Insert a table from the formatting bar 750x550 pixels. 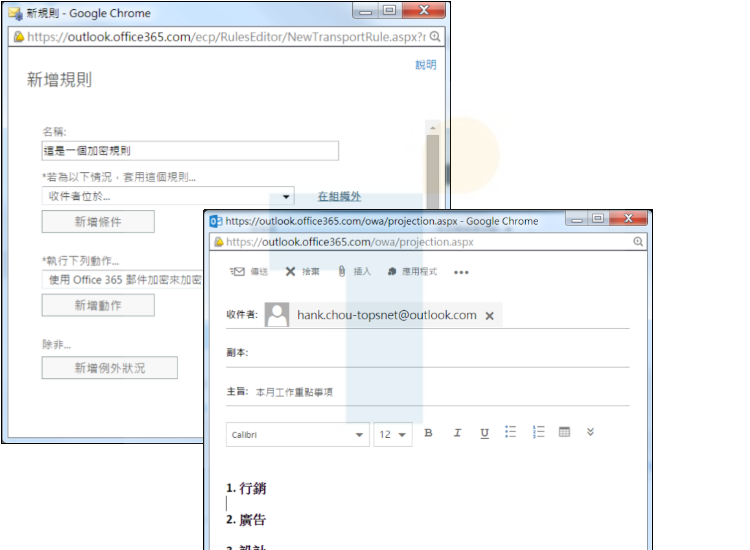click(x=564, y=432)
